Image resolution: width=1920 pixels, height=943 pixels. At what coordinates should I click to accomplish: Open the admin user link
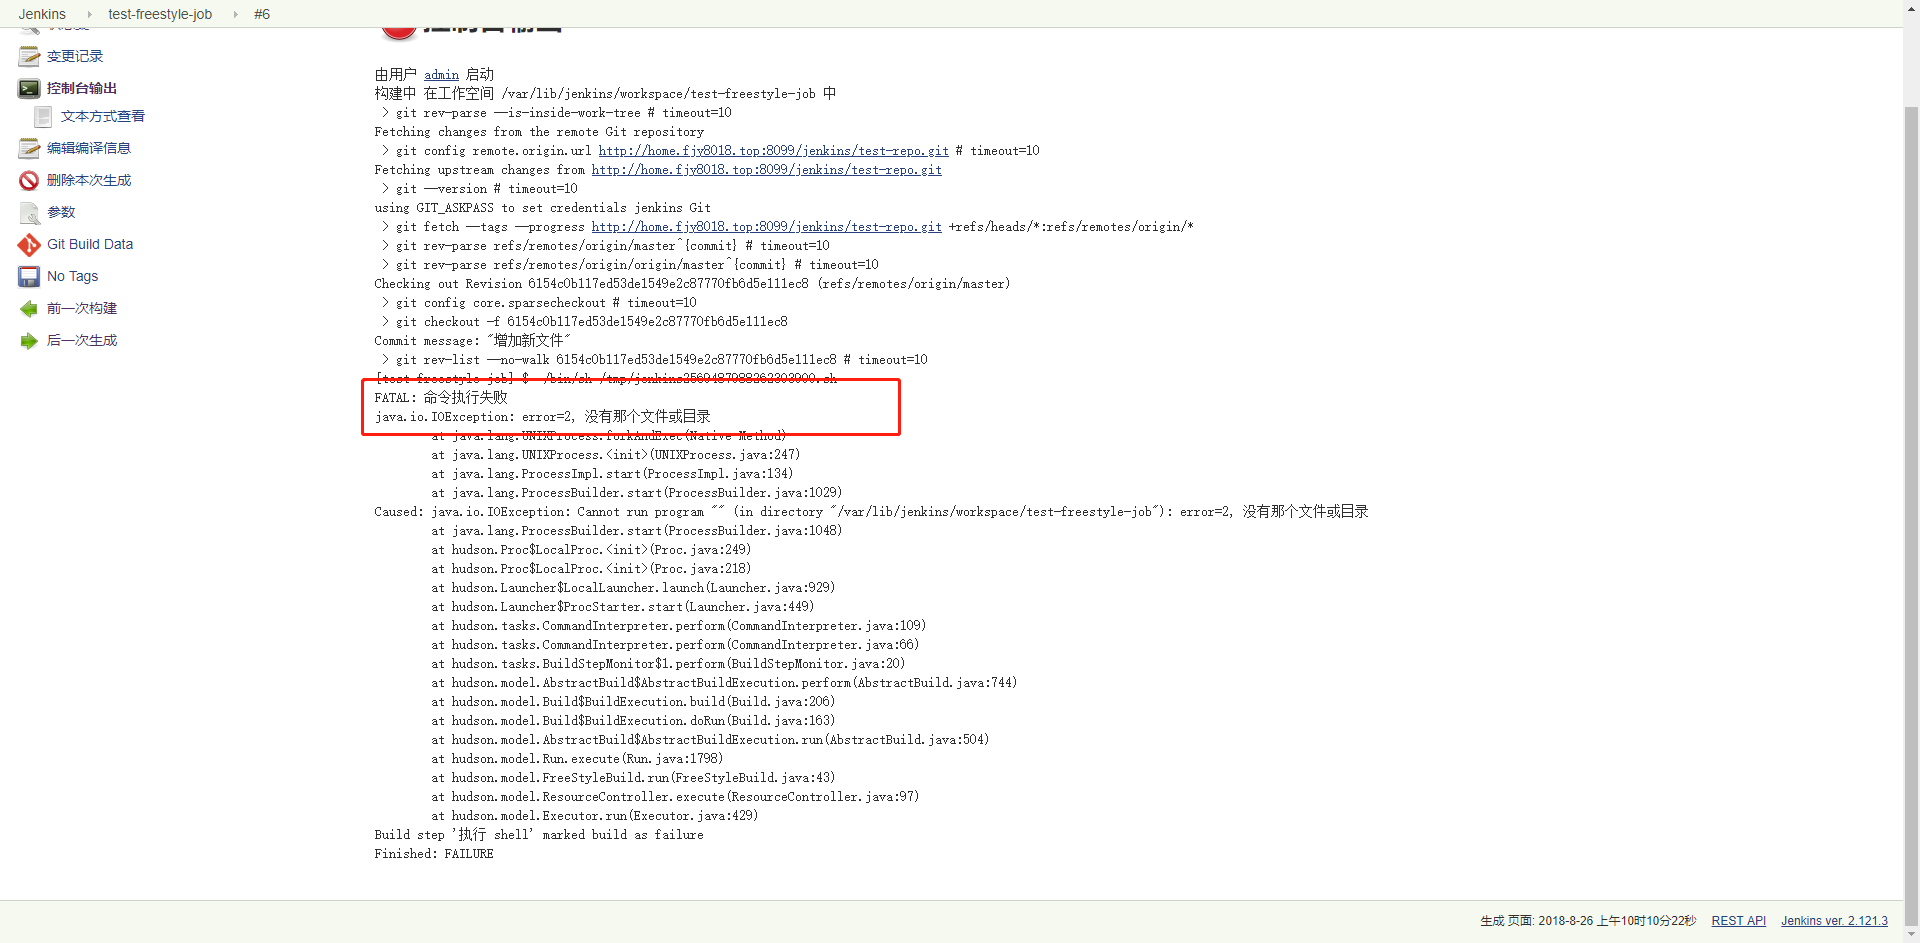pyautogui.click(x=441, y=75)
